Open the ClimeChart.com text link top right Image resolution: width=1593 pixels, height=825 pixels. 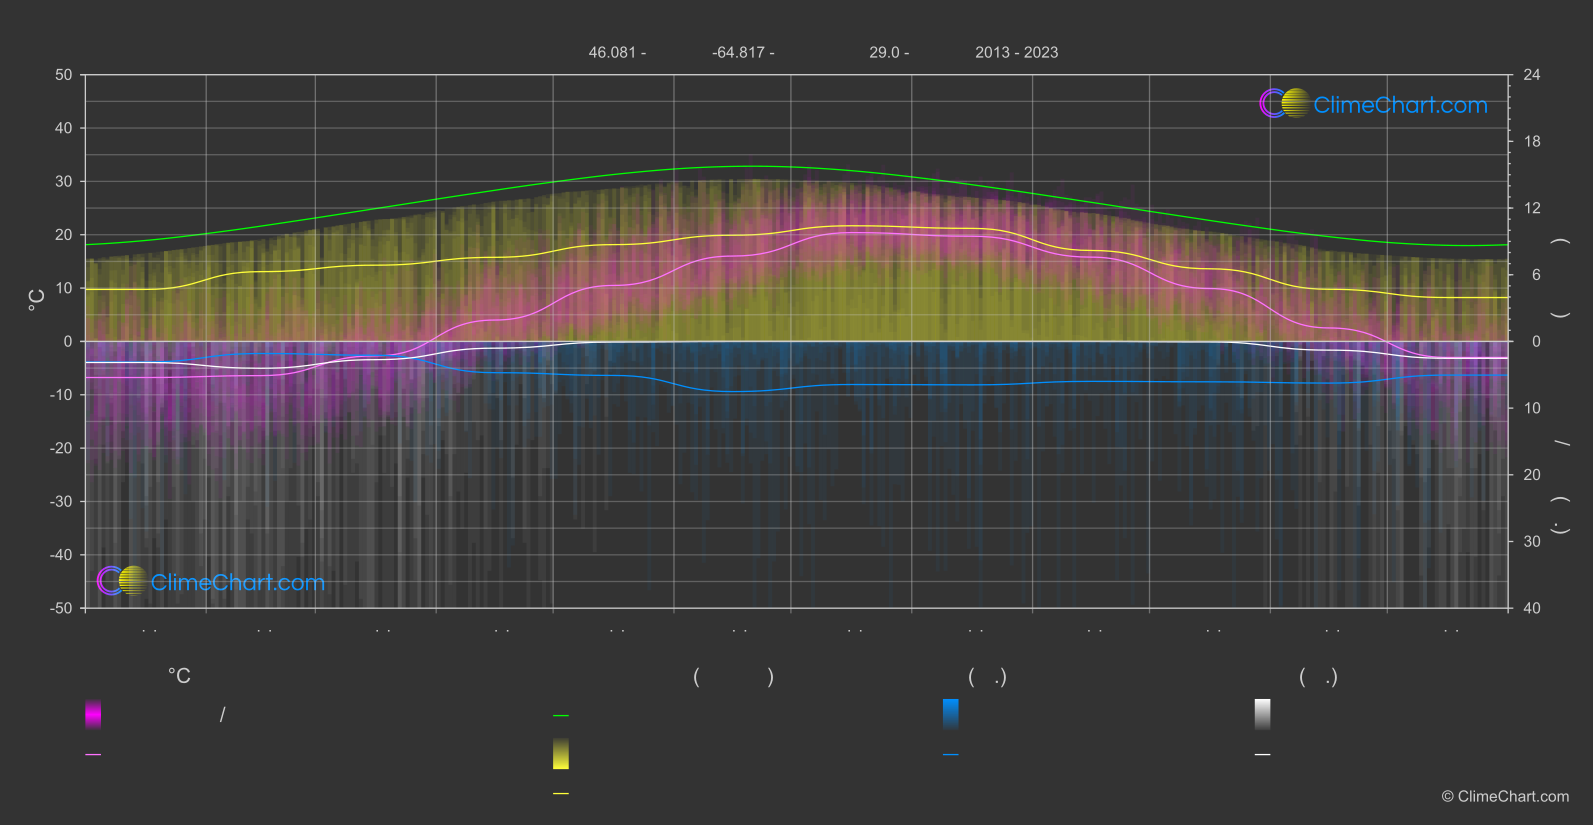click(1400, 105)
